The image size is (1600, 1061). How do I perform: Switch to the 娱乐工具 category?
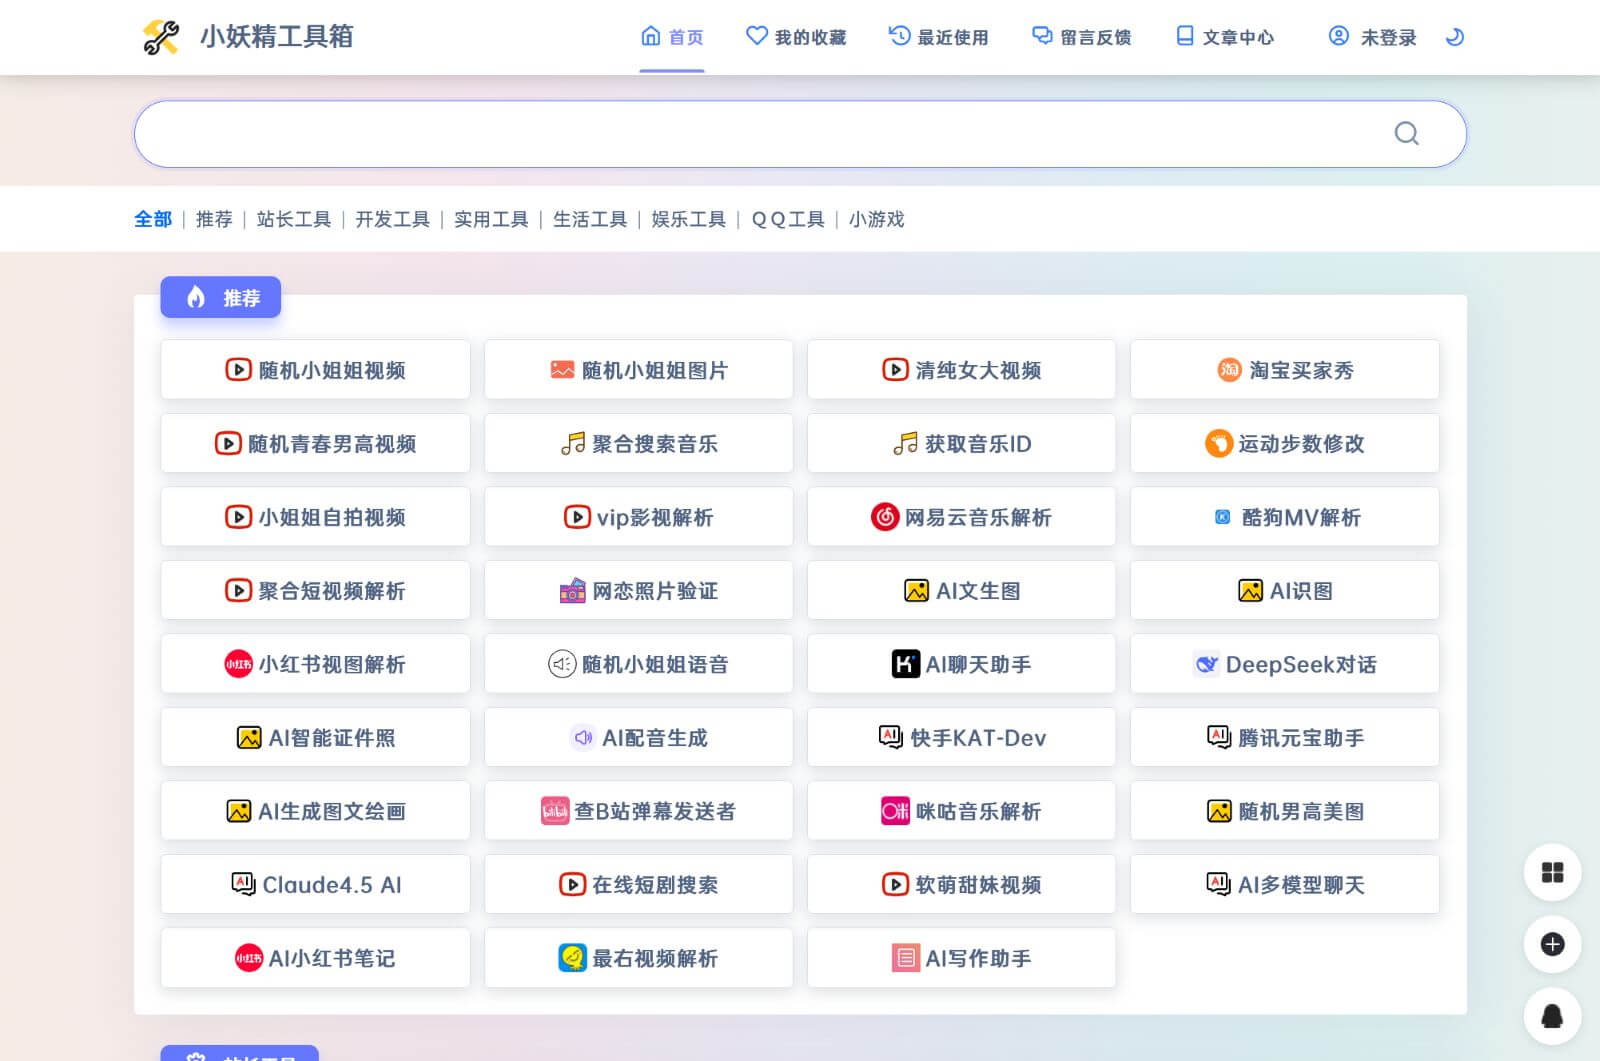[688, 219]
